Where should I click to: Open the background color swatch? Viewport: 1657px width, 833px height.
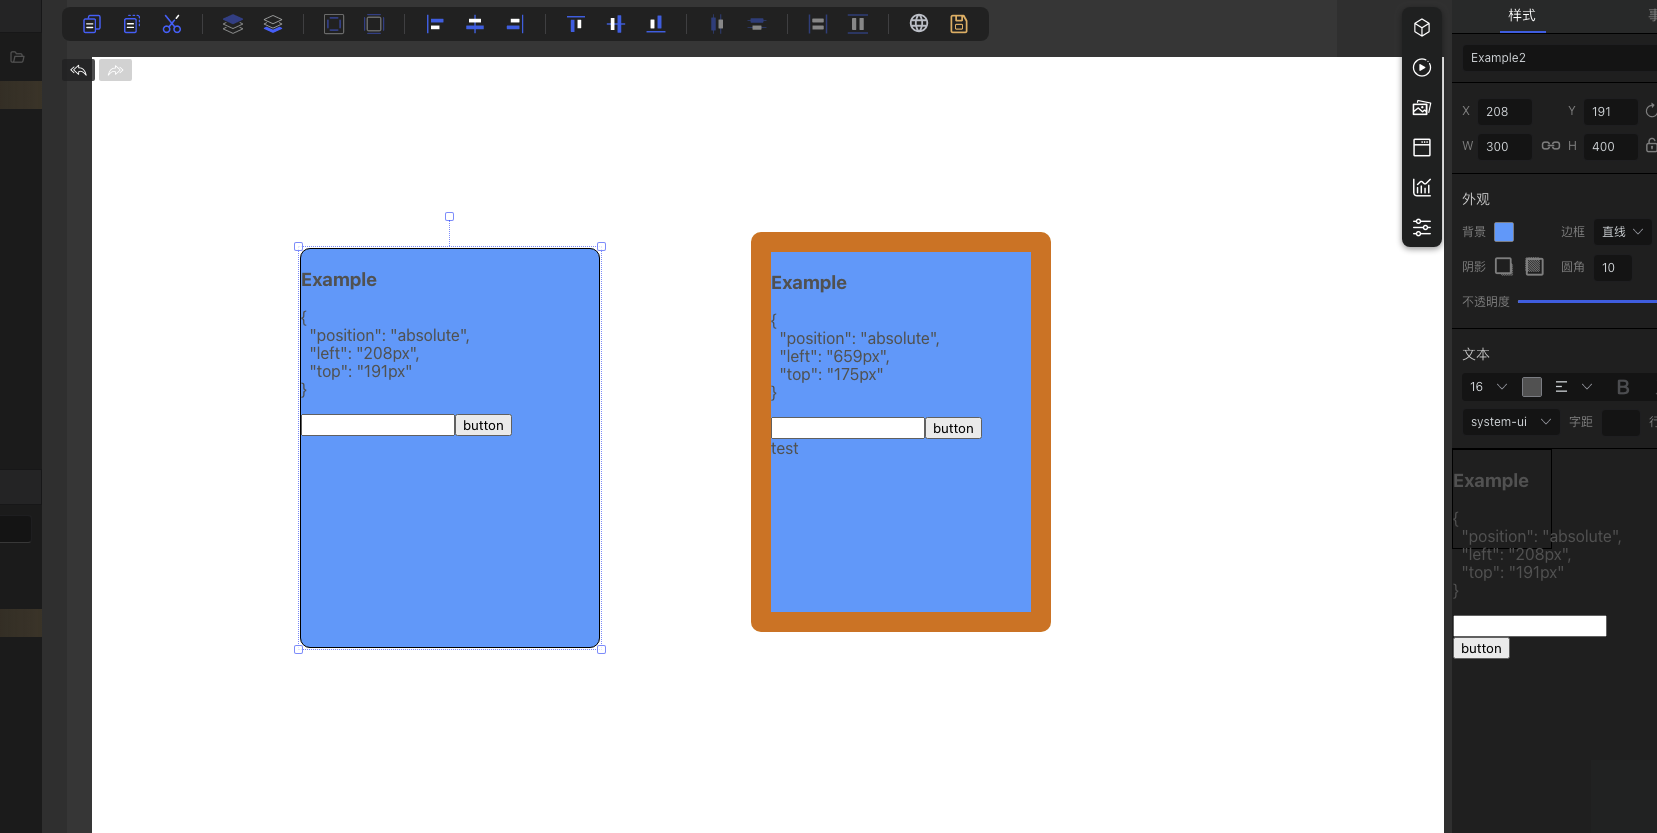click(1504, 232)
